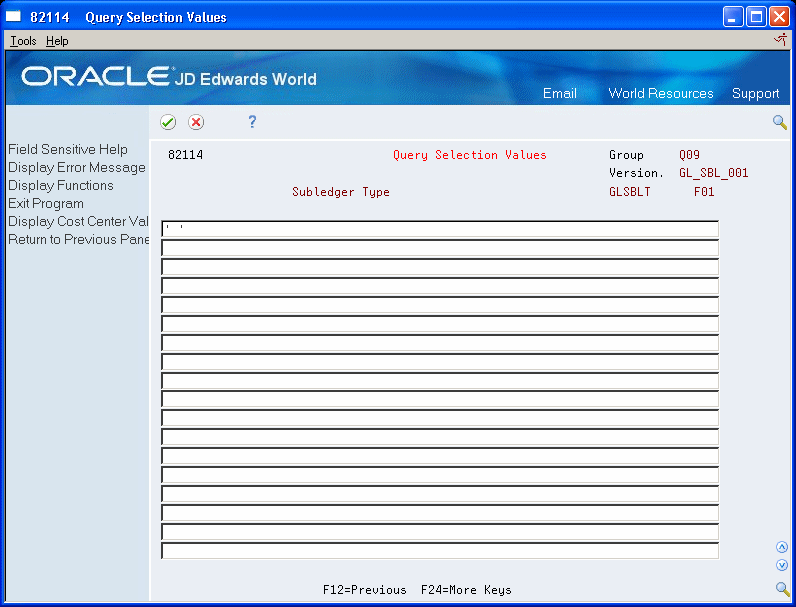Select Field Sensitive Help
The height and width of the screenshot is (607, 796).
pyautogui.click(x=68, y=149)
